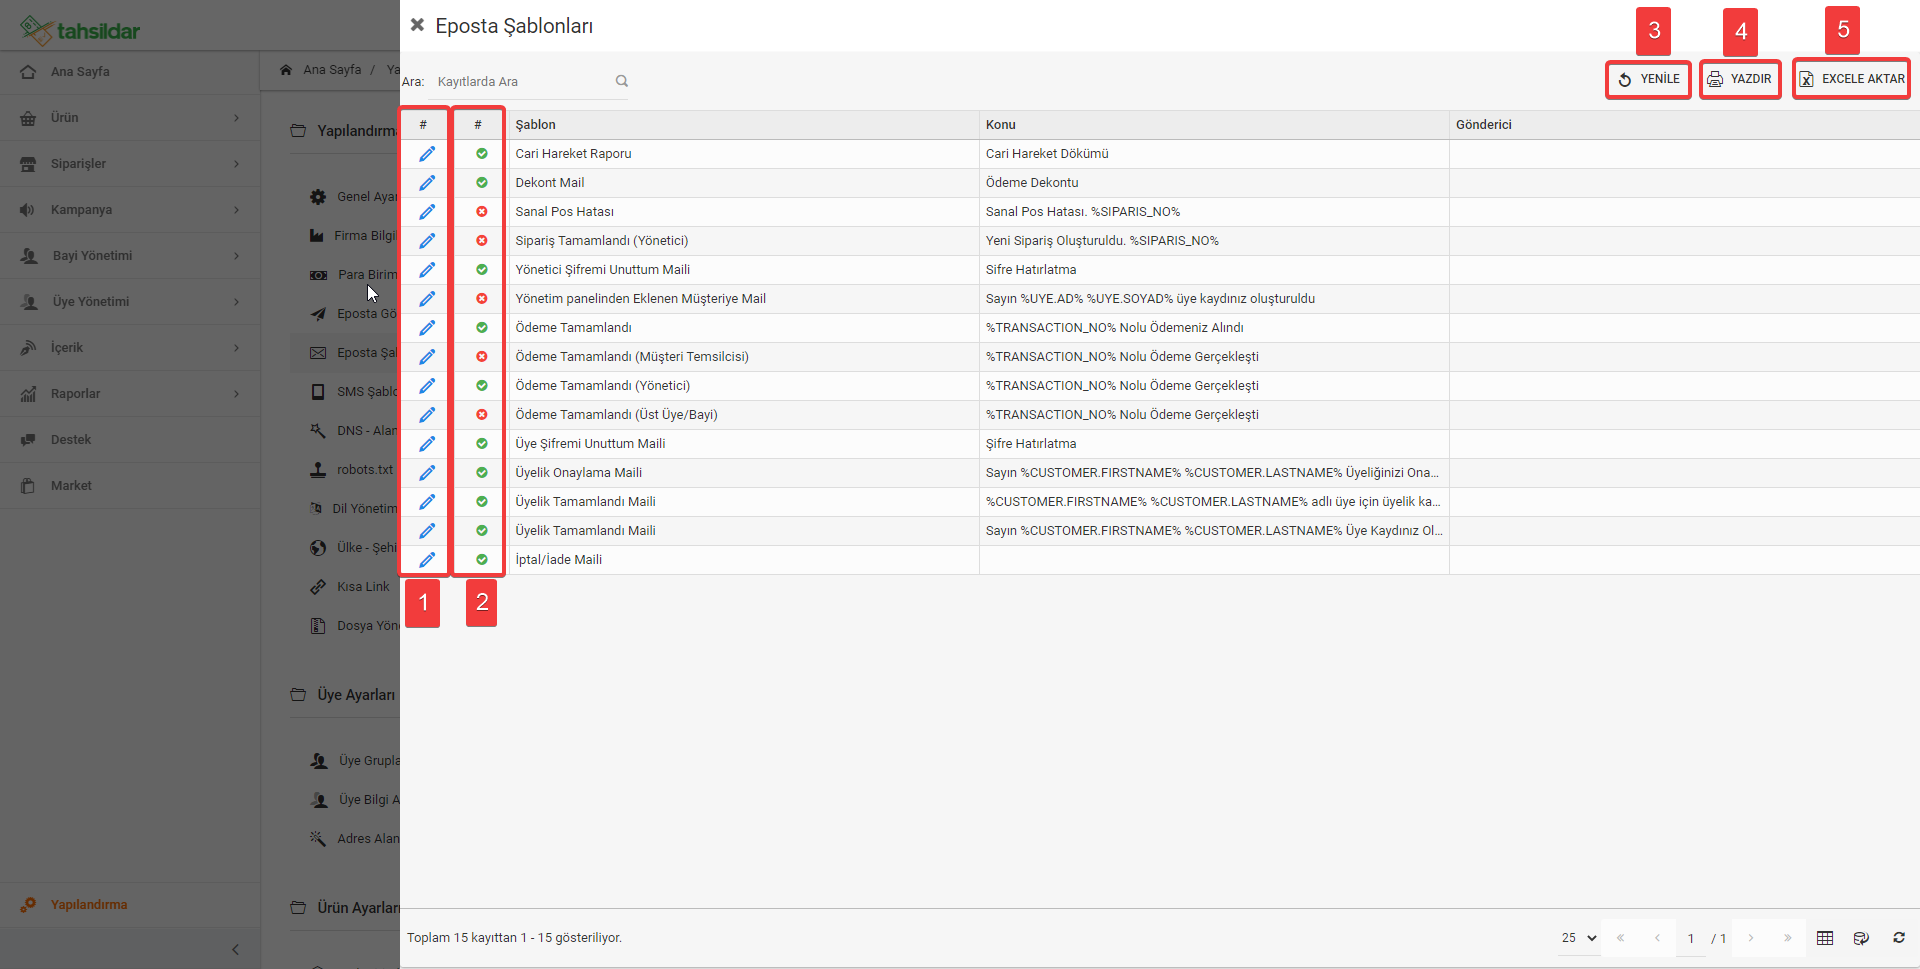Expand the Siparişler sidebar menu
1920x969 pixels.
[130, 164]
